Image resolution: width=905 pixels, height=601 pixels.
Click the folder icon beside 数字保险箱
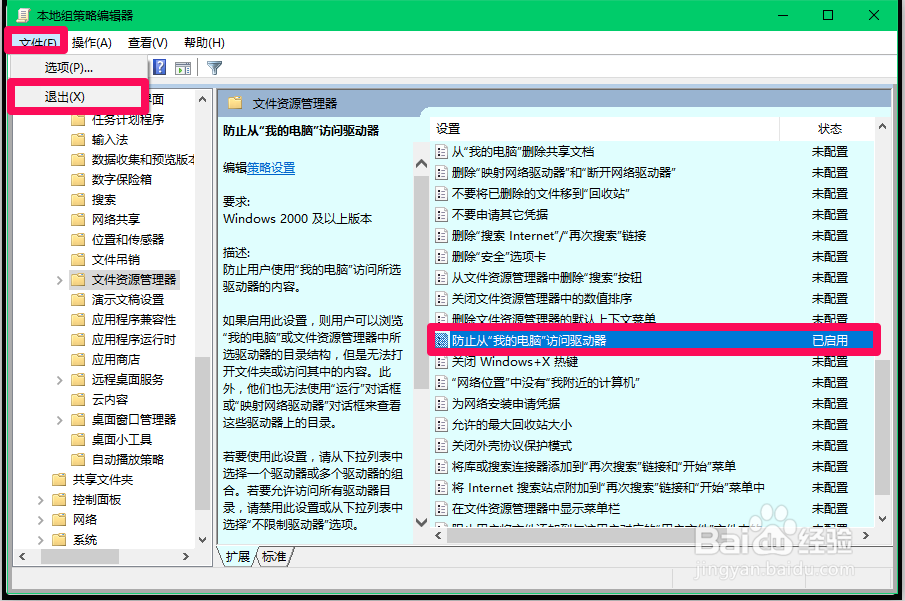78,180
